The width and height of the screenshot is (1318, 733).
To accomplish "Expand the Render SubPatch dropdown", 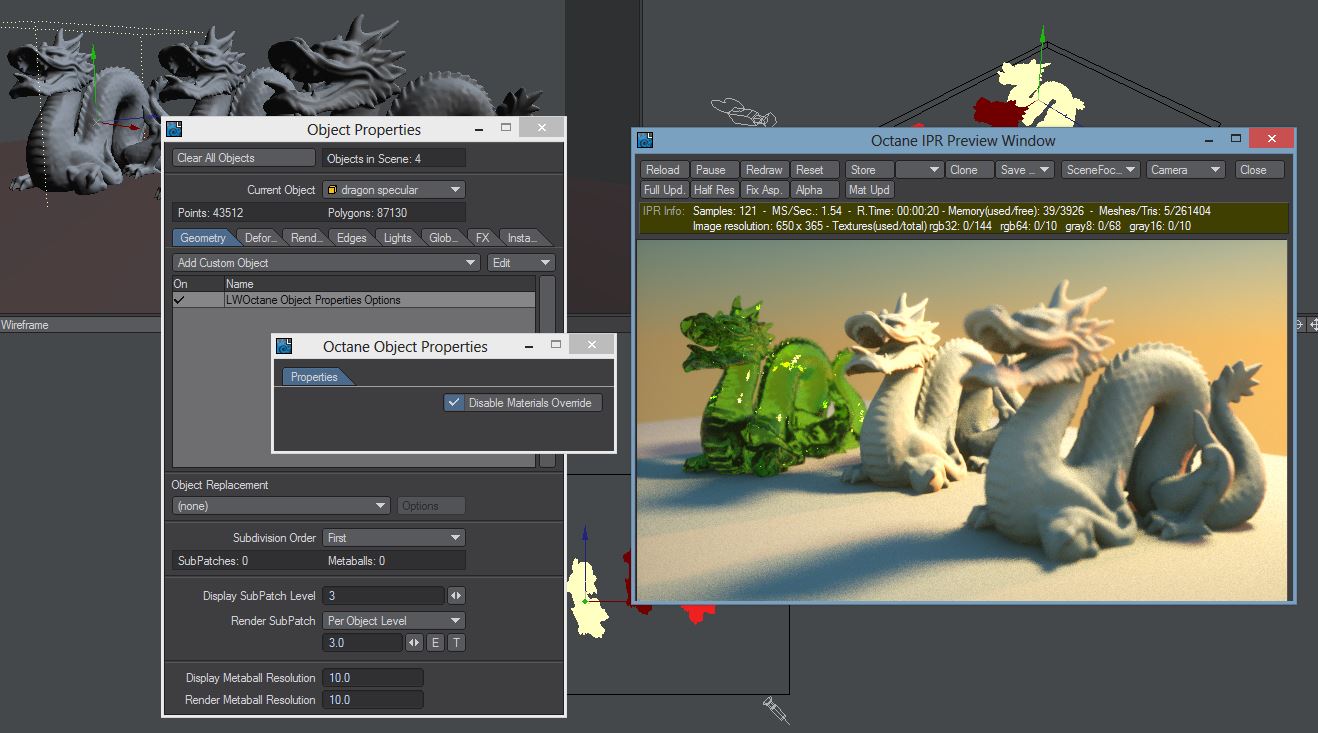I will point(394,621).
